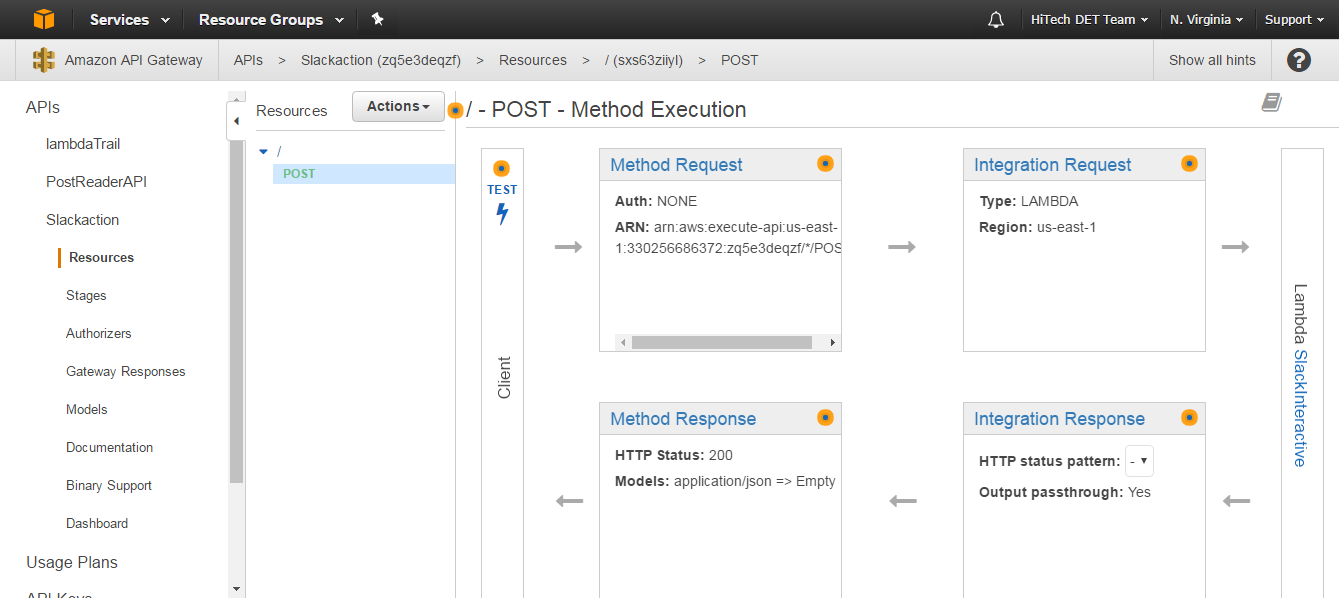Click left arrow of Method Request scrollbar
This screenshot has width=1339, height=602.
click(x=622, y=342)
